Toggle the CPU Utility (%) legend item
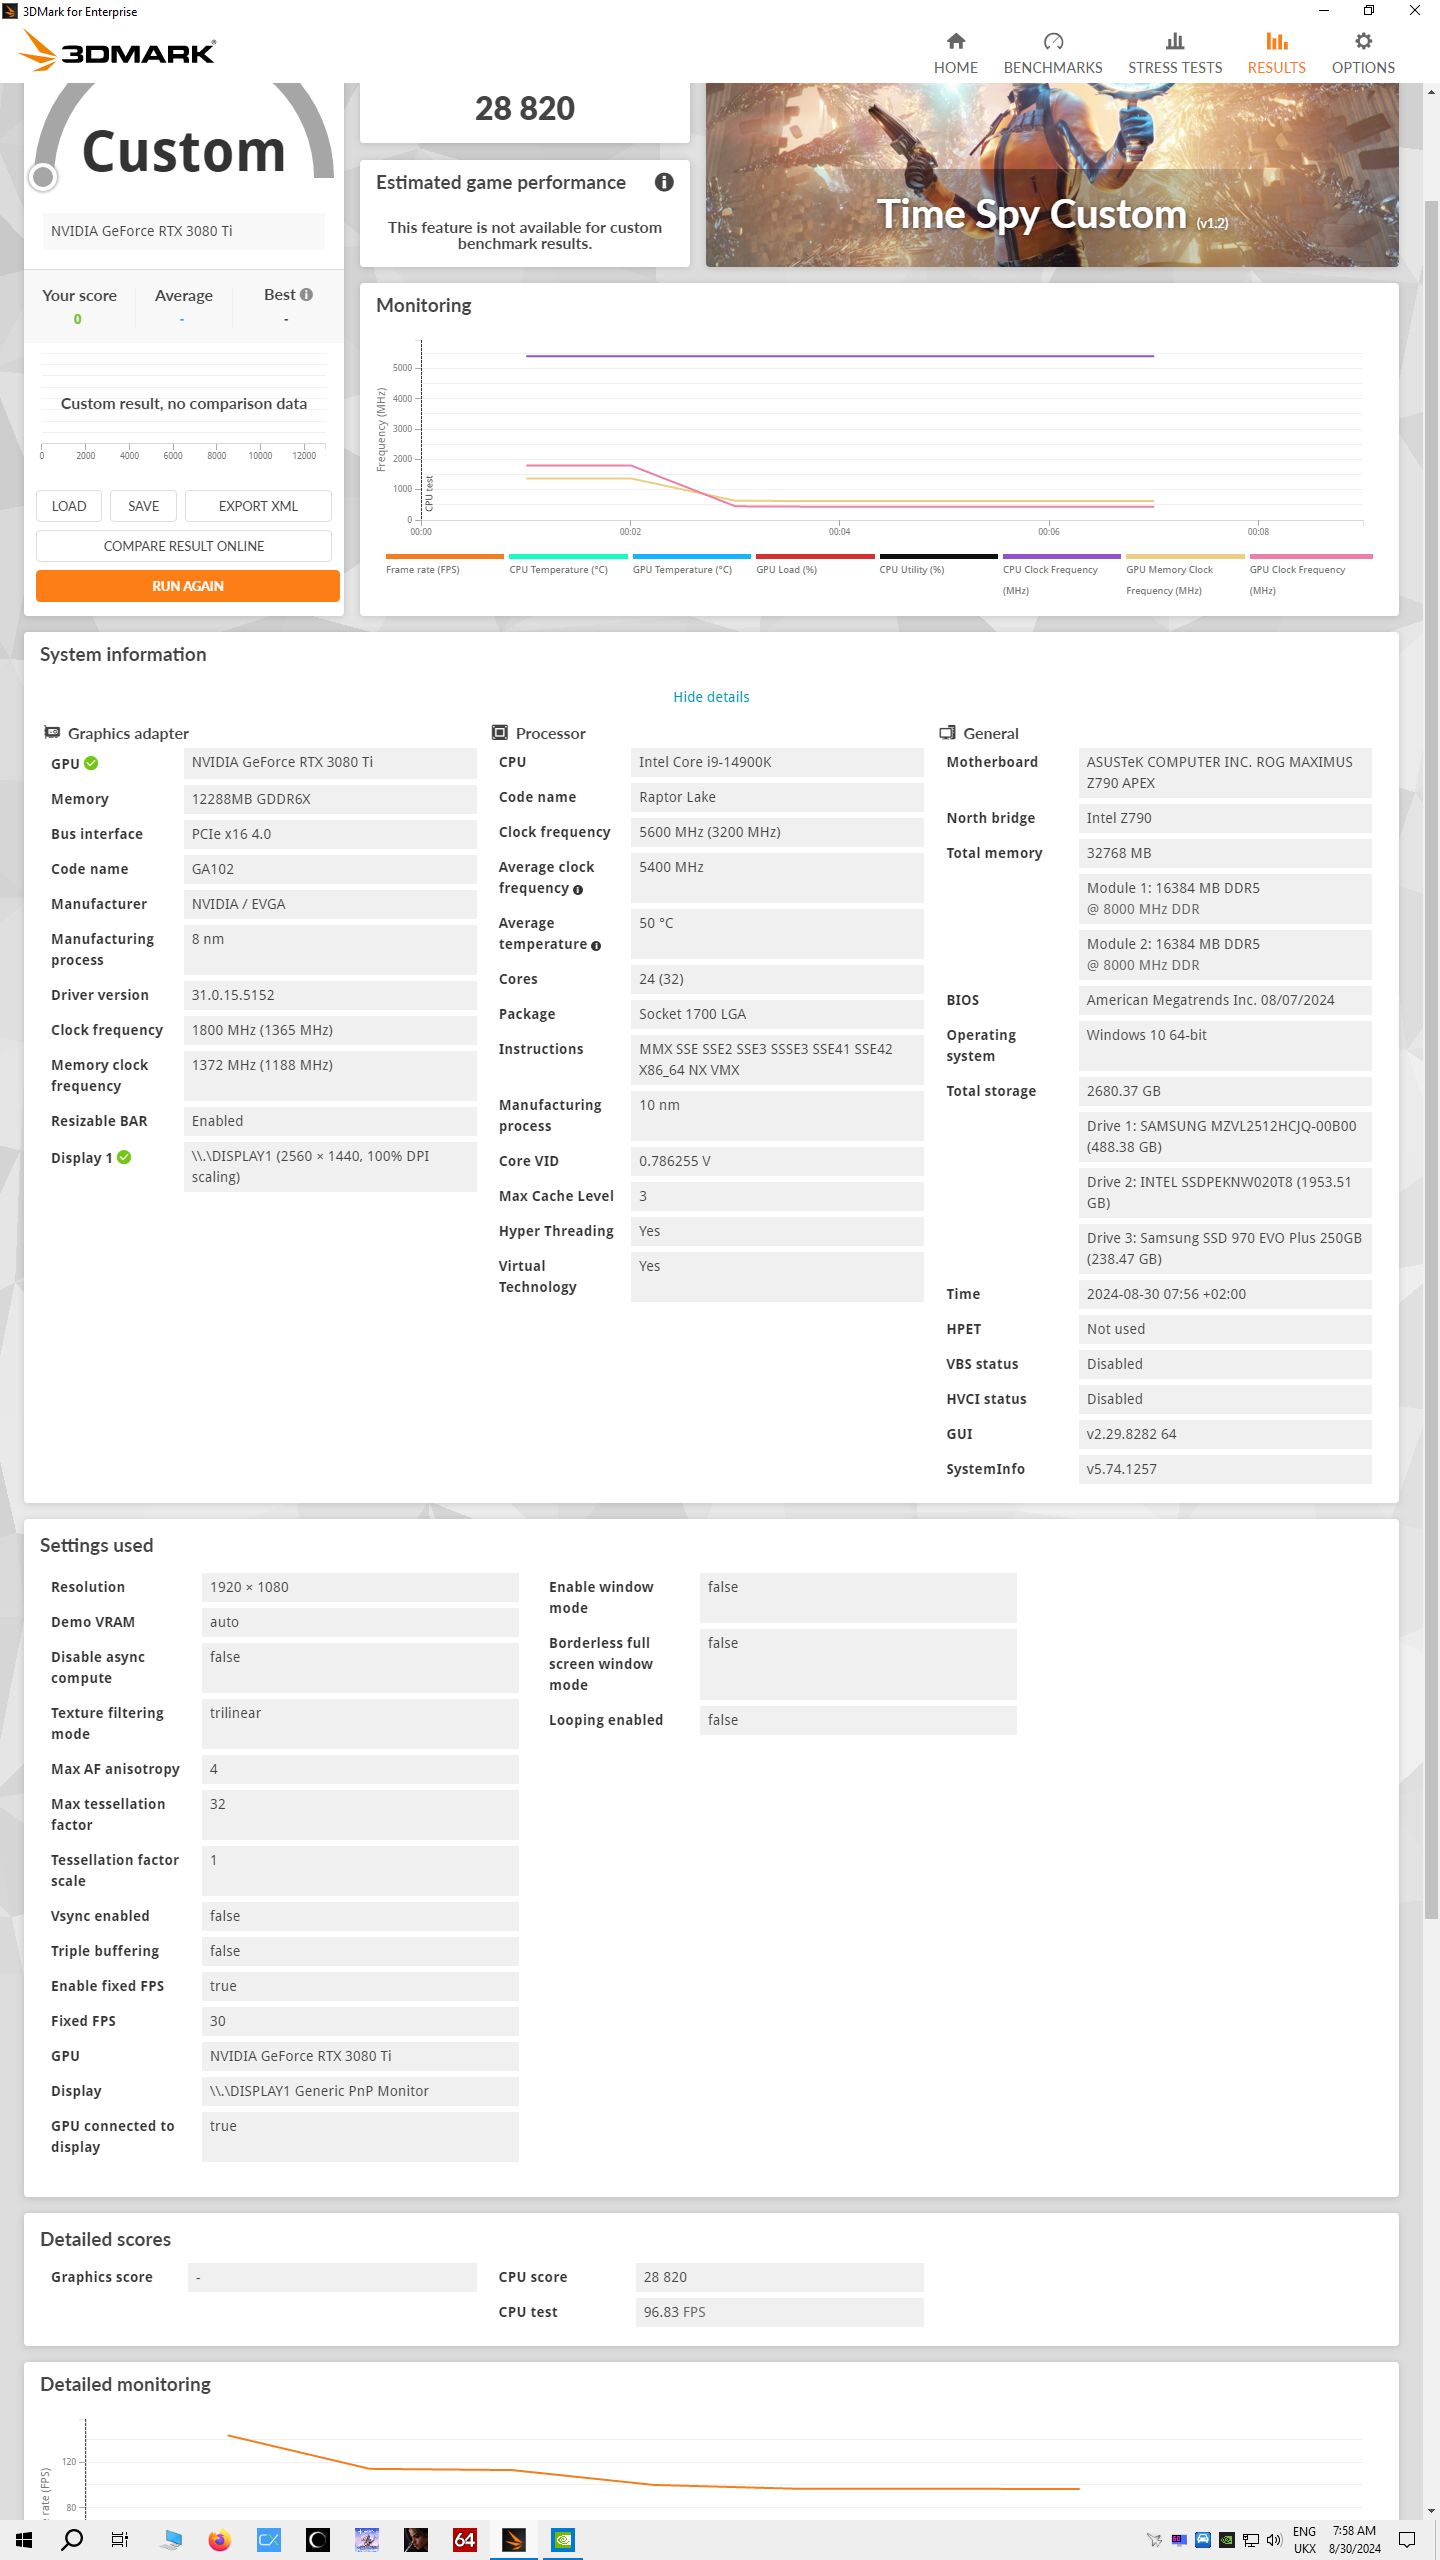The width and height of the screenshot is (1440, 2560). (938, 565)
